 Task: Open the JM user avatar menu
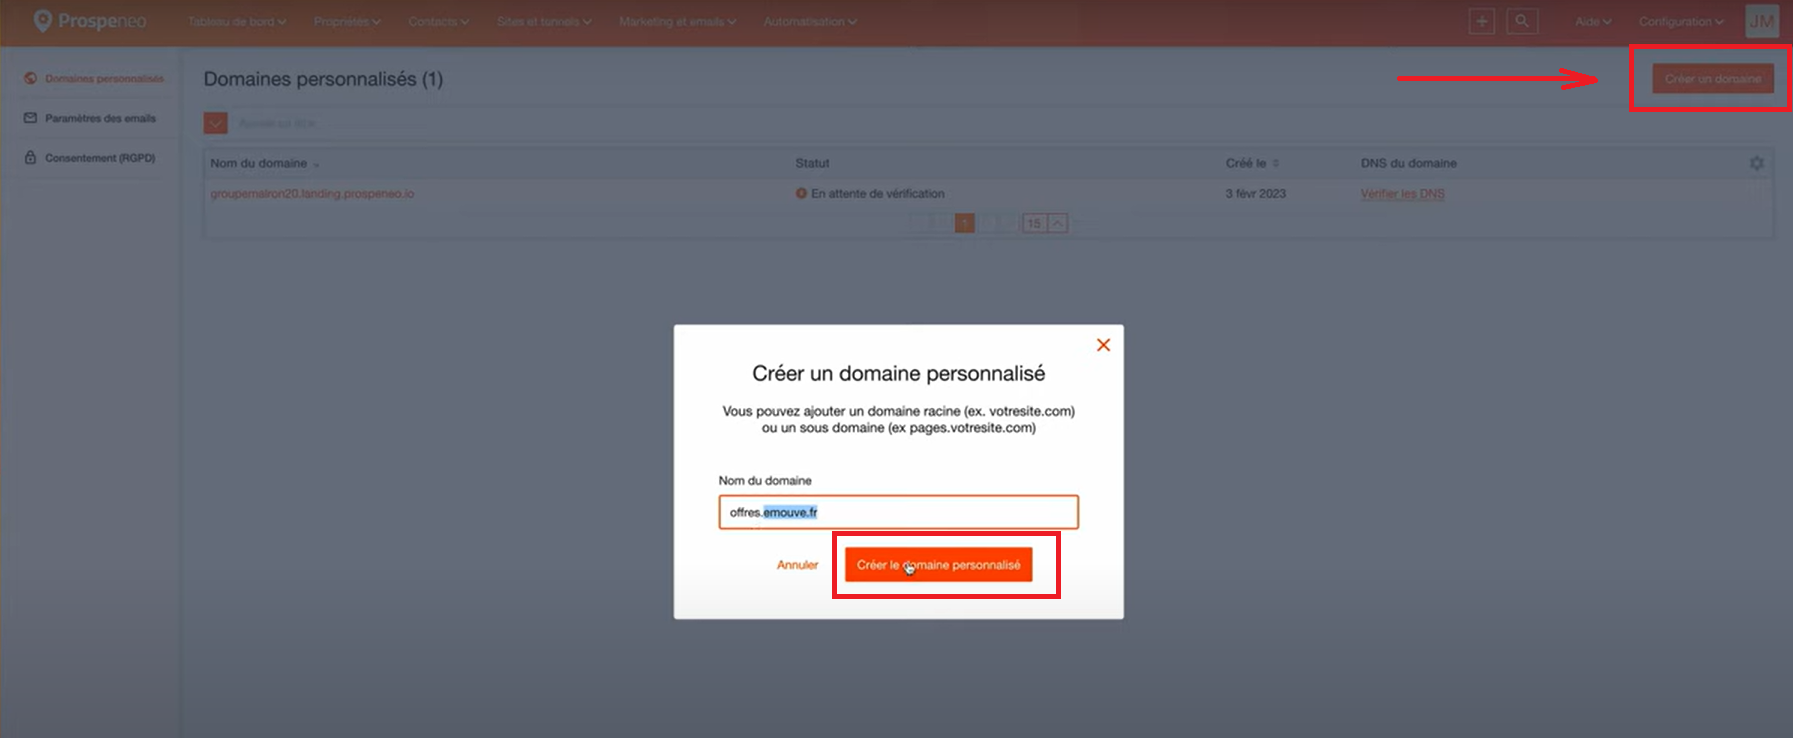(1762, 21)
